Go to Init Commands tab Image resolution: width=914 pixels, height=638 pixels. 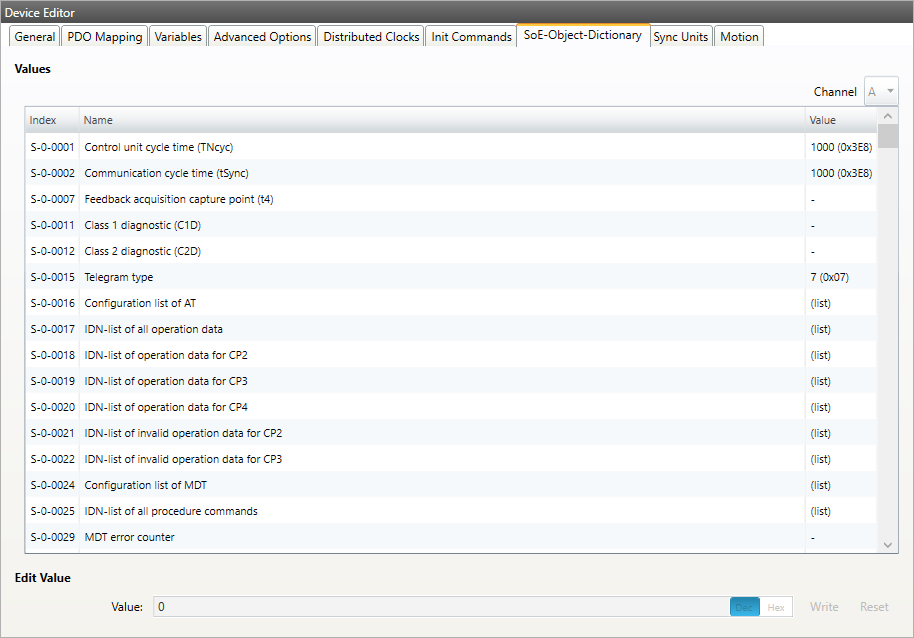click(471, 37)
